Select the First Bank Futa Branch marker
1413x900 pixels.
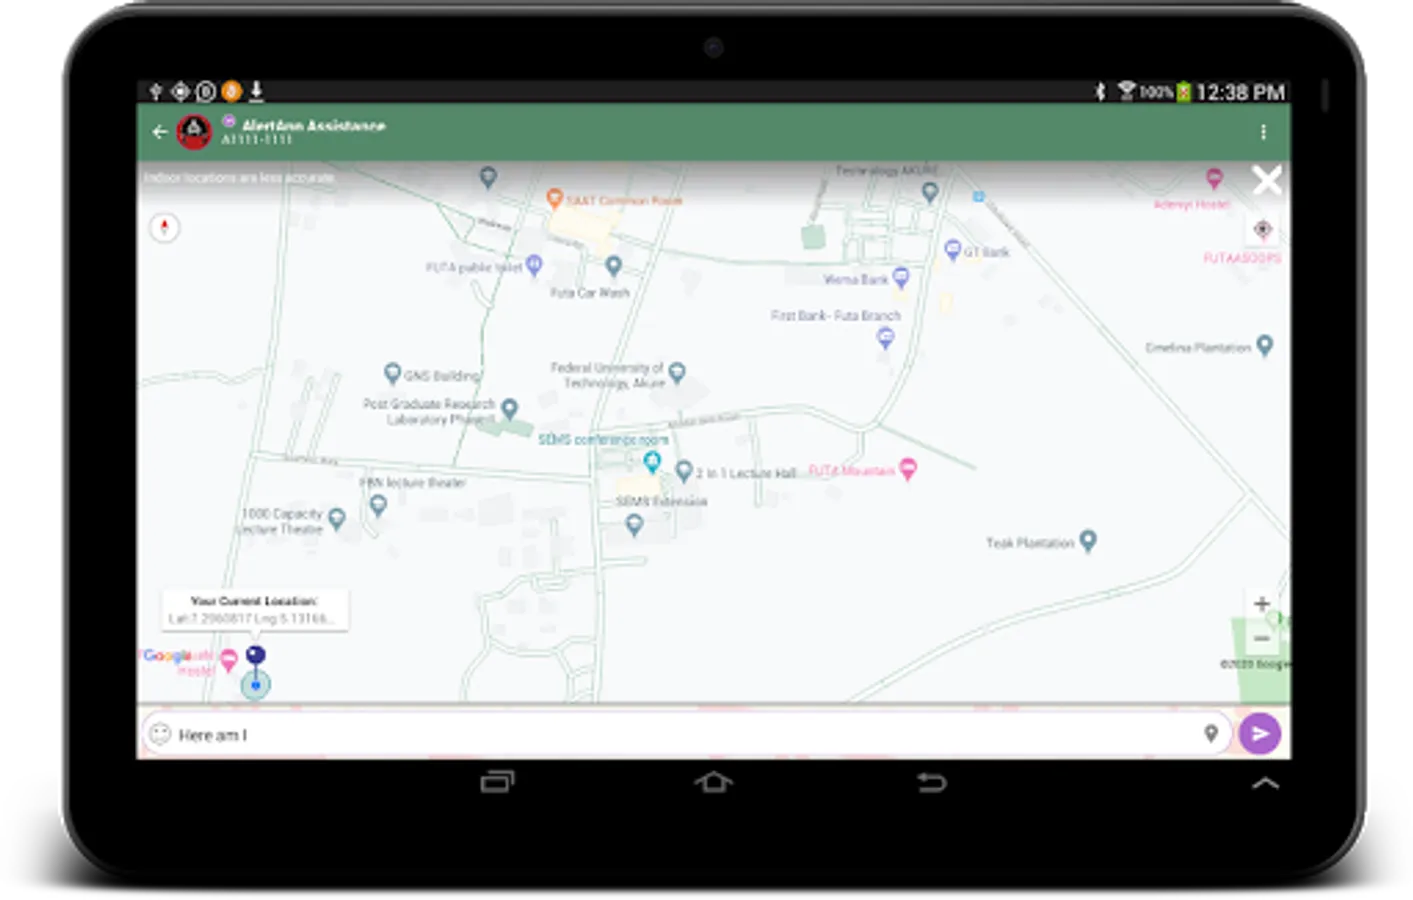click(x=885, y=338)
